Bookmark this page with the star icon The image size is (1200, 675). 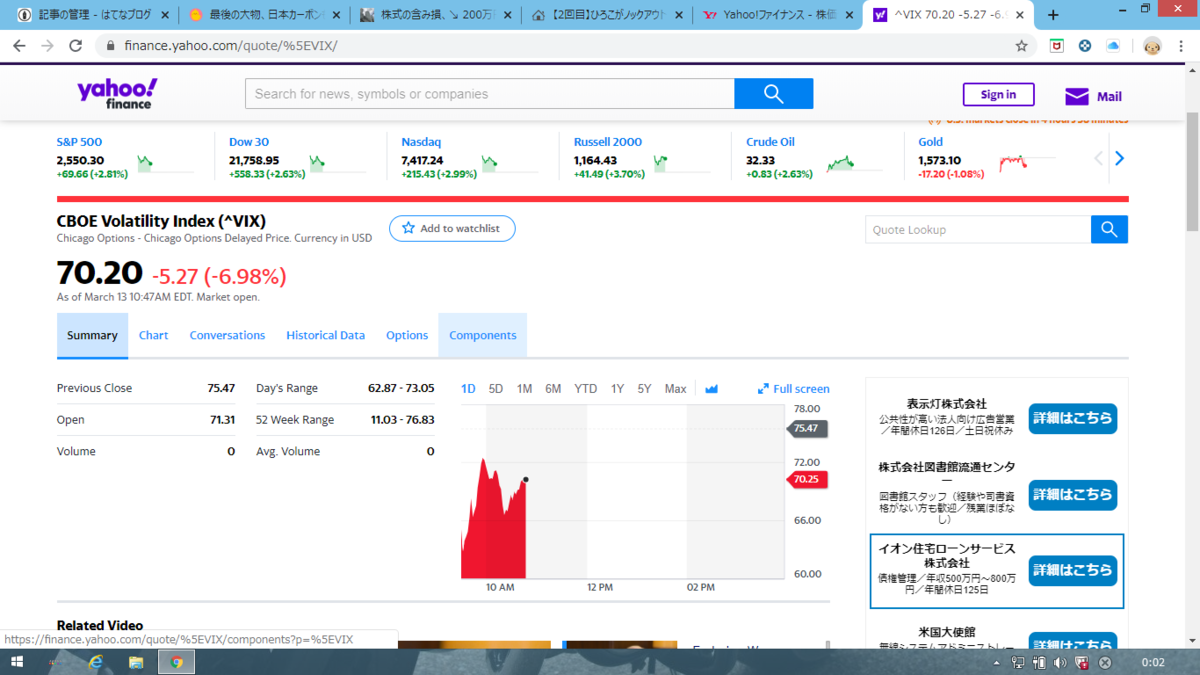pyautogui.click(x=1021, y=46)
